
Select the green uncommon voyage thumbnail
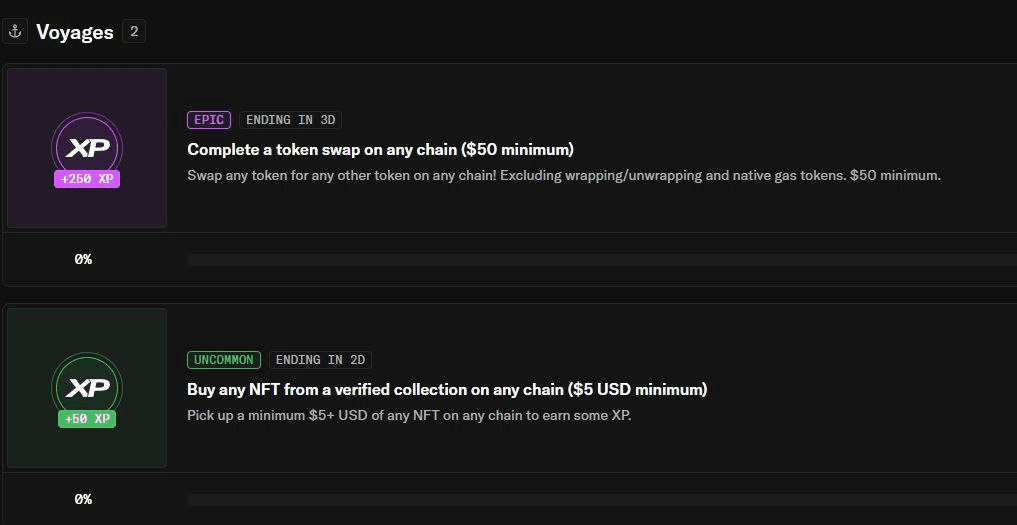pos(87,388)
